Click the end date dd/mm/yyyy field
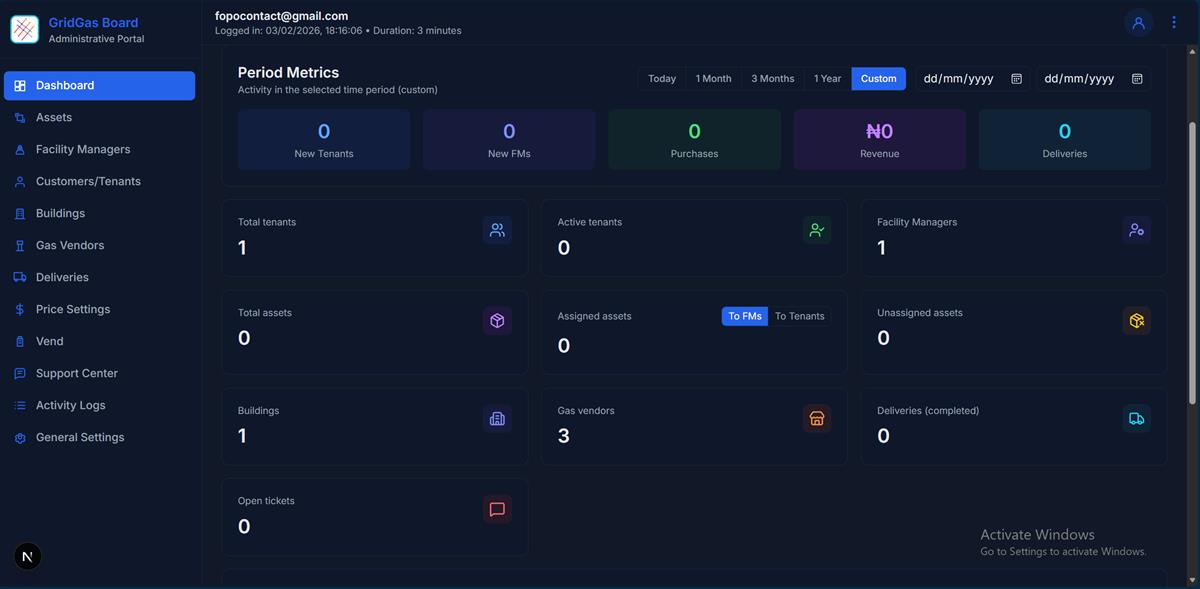This screenshot has width=1200, height=589. coord(1093,79)
